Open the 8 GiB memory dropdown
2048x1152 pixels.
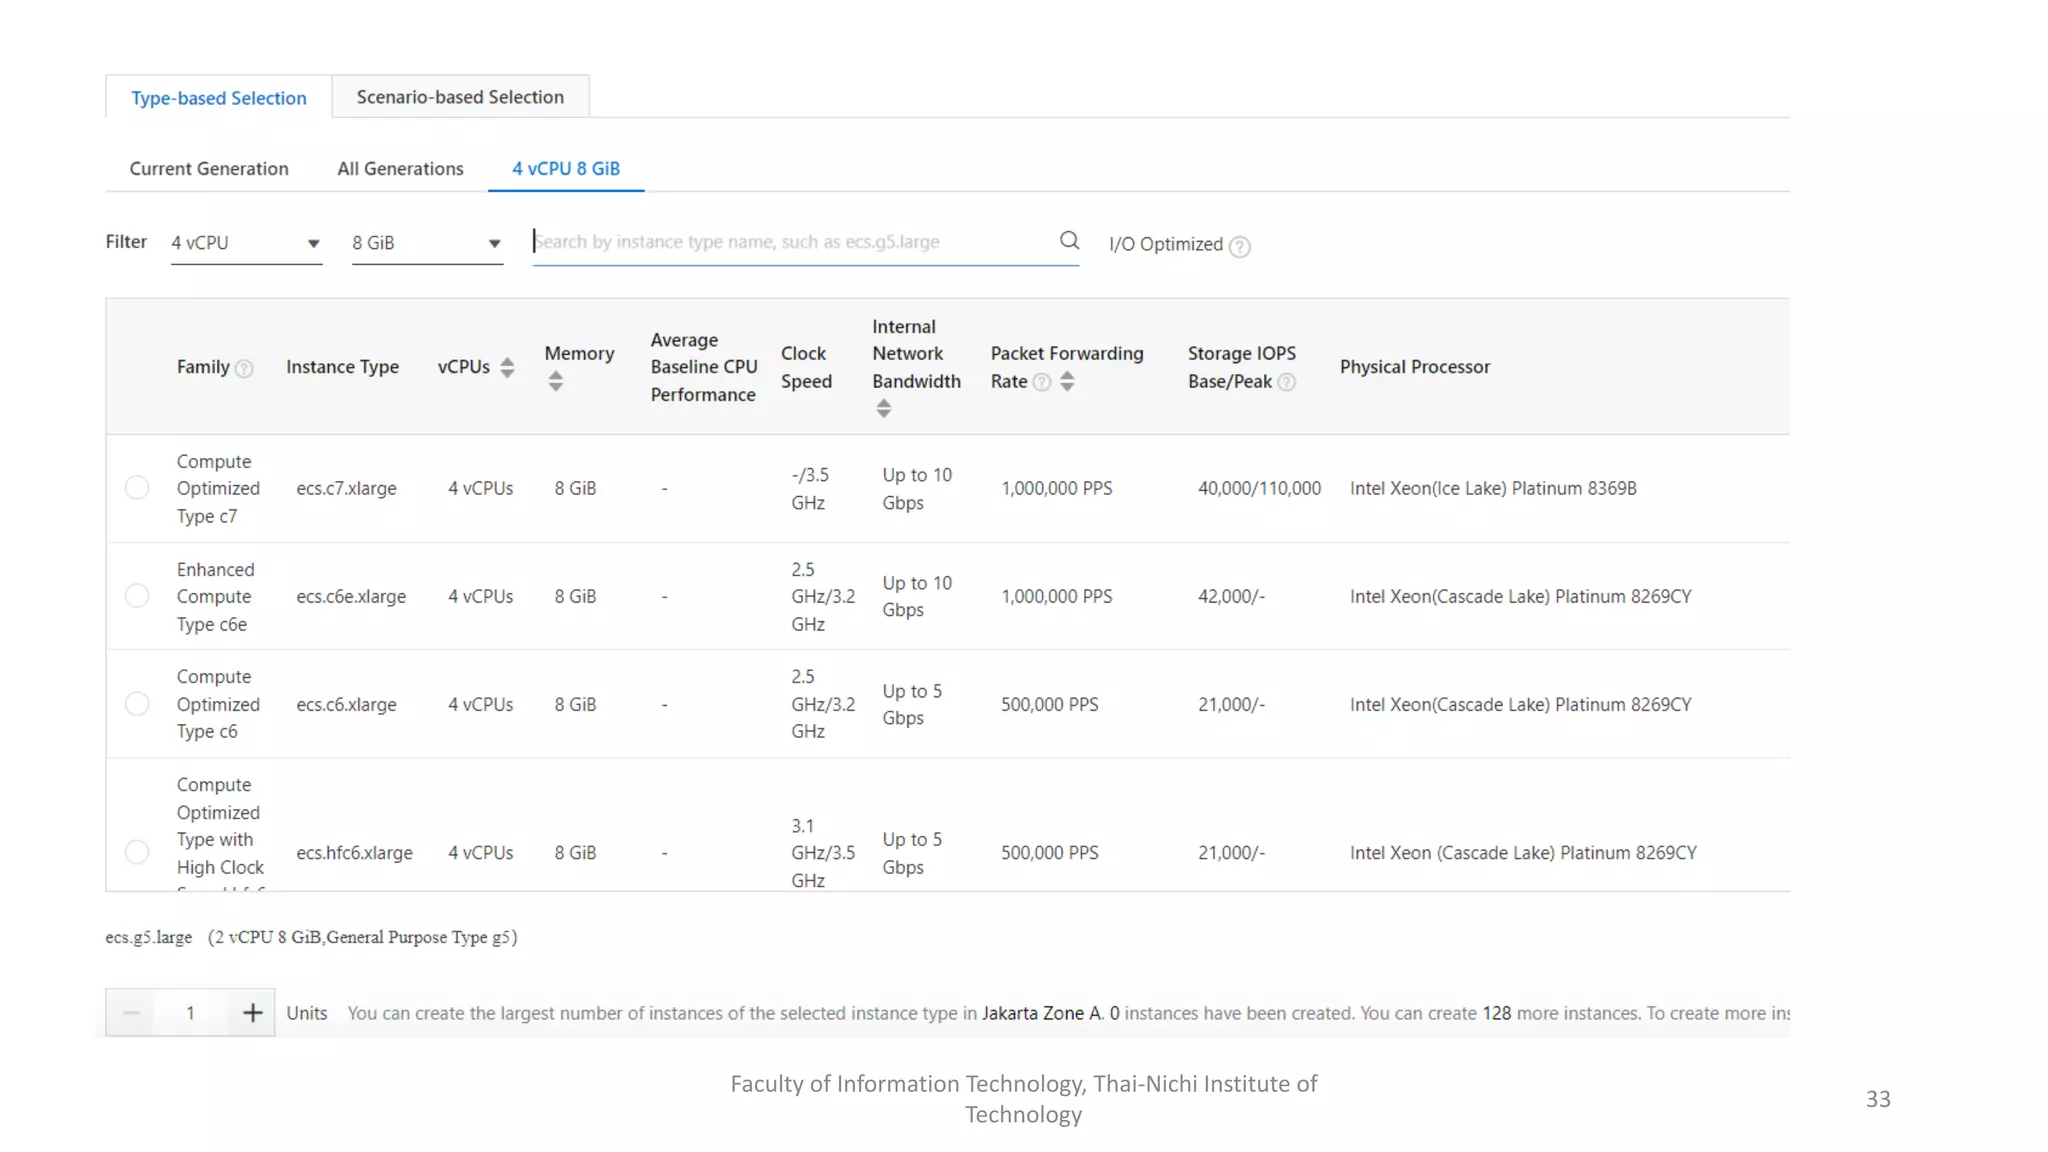427,243
